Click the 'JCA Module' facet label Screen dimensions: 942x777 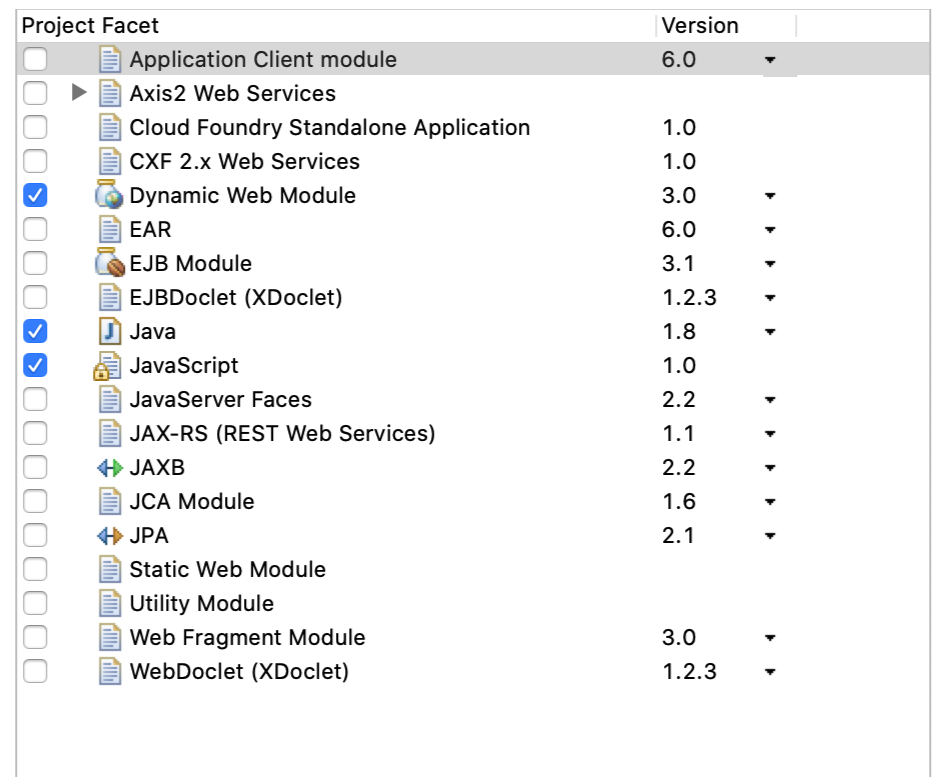click(192, 502)
